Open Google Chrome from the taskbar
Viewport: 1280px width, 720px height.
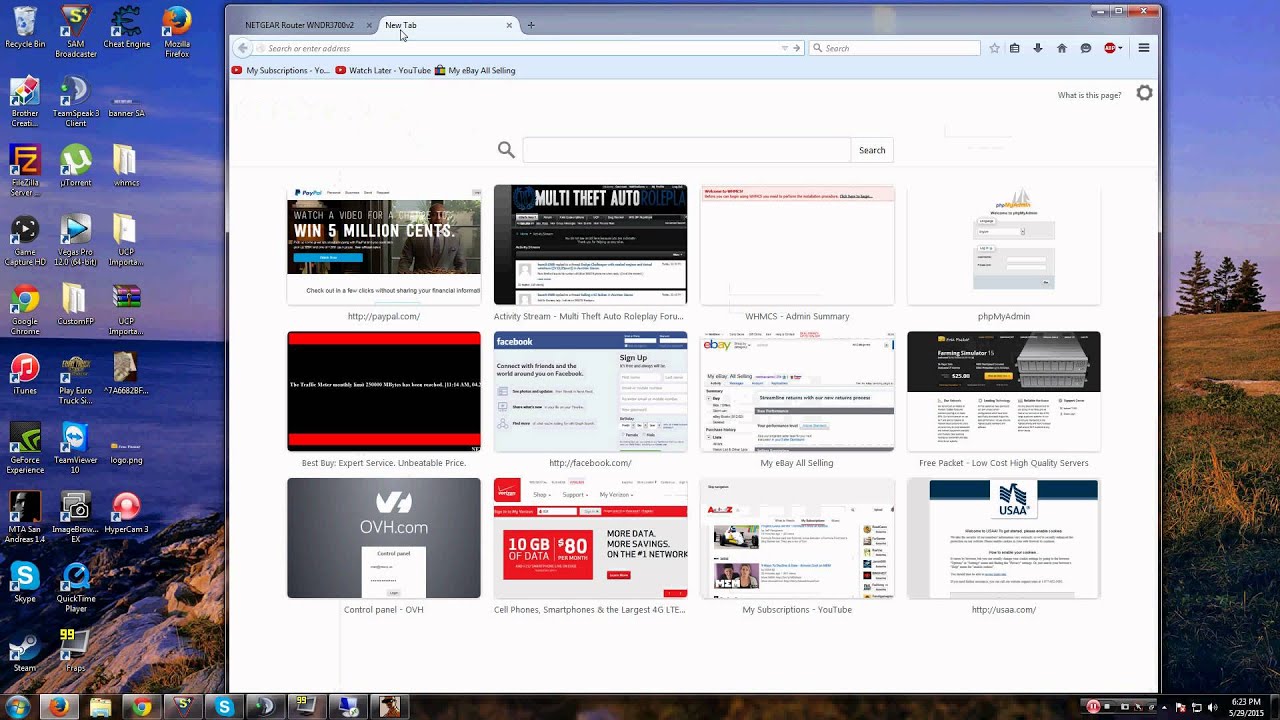pyautogui.click(x=142, y=707)
